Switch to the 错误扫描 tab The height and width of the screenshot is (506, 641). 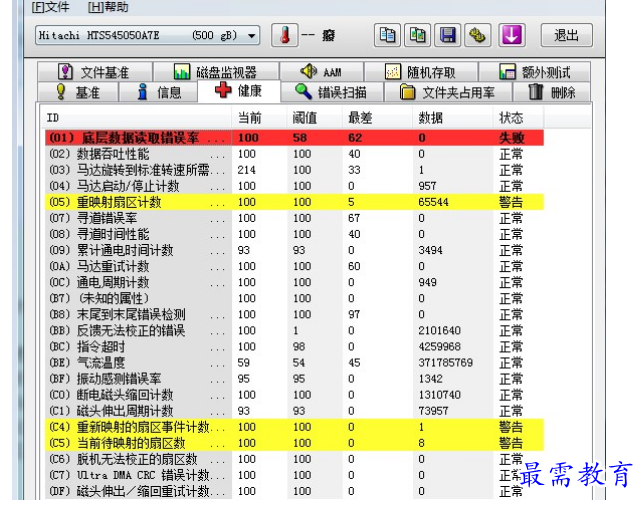(332, 92)
